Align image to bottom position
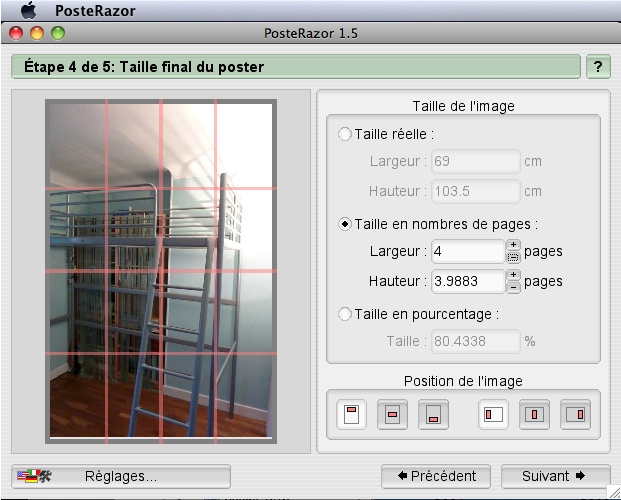The image size is (621, 500). pyautogui.click(x=433, y=414)
